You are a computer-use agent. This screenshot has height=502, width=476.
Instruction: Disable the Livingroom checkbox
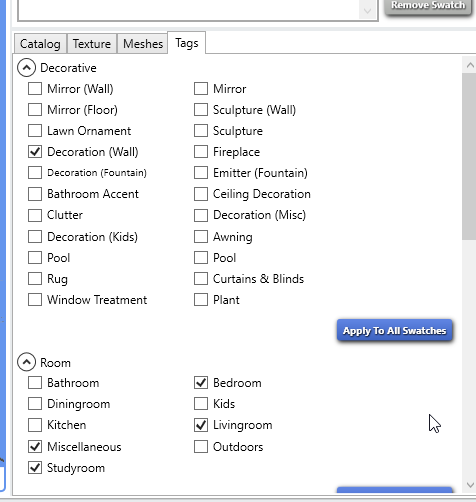click(x=201, y=425)
